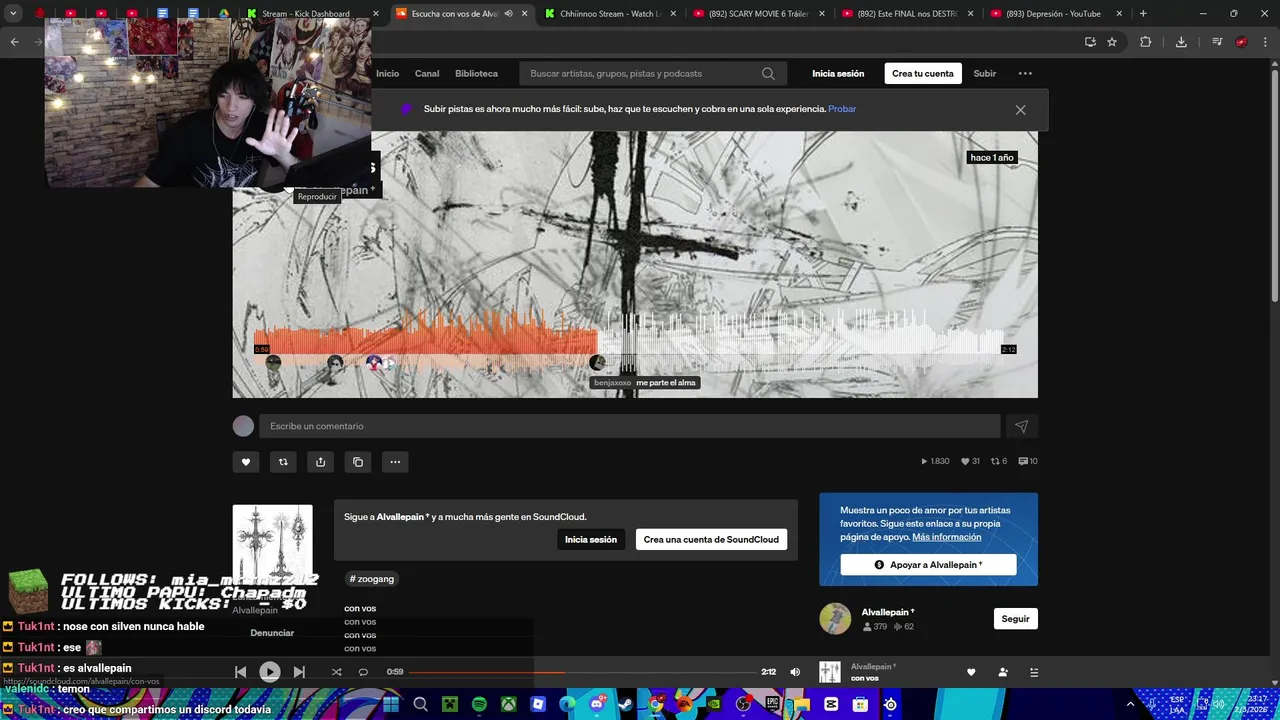Open the browser tab search dropdown

point(13,14)
